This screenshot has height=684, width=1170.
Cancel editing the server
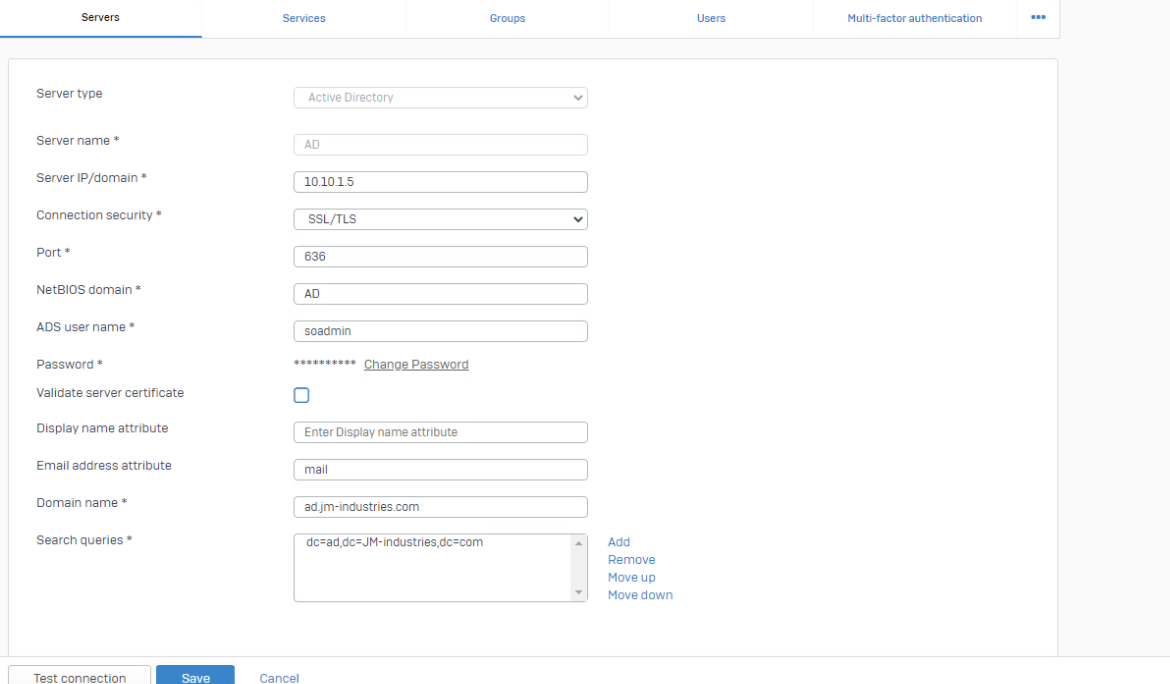279,677
